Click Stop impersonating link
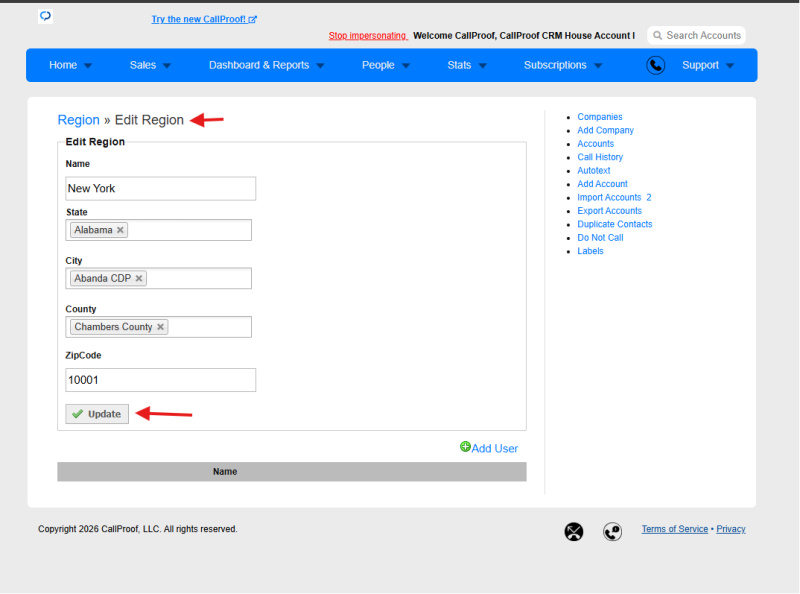This screenshot has width=800, height=594. click(368, 36)
